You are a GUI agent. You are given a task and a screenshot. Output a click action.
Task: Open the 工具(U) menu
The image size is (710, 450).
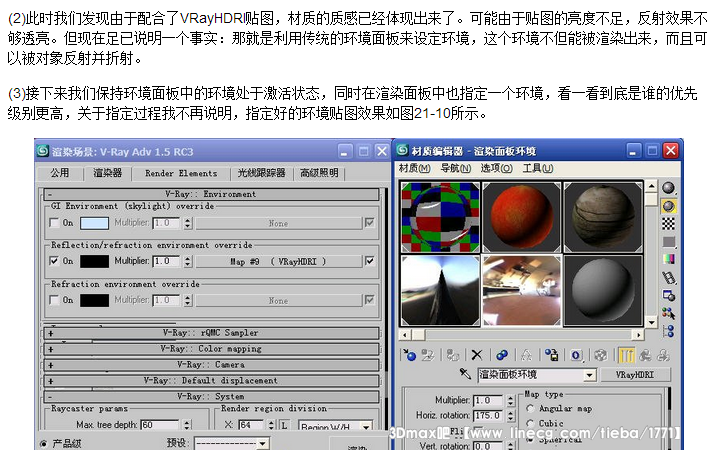click(x=537, y=168)
